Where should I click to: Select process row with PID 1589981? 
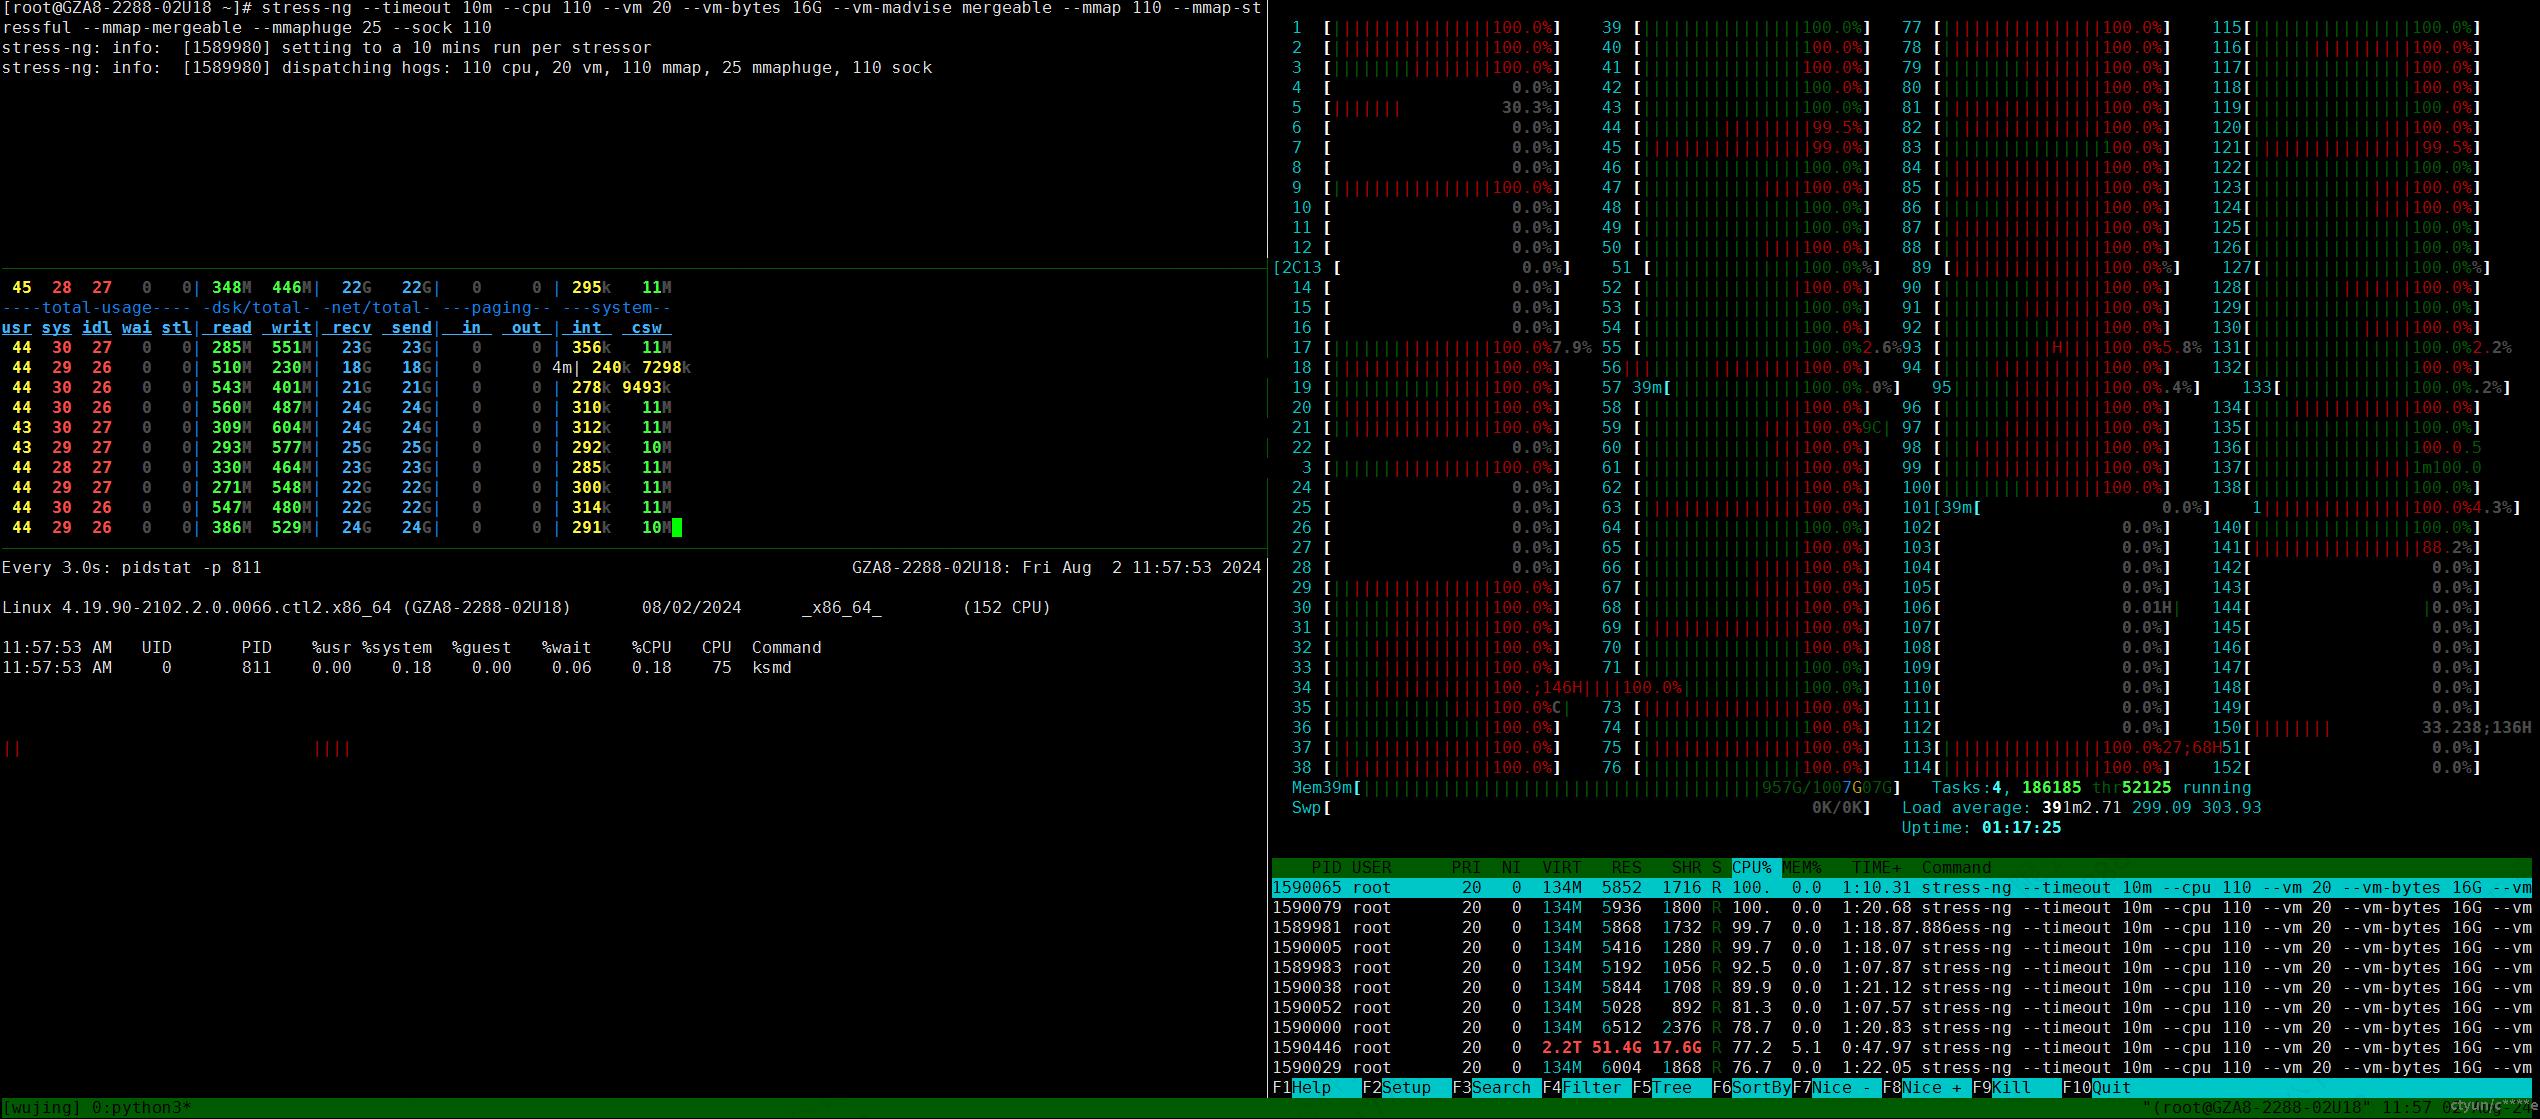1901,927
